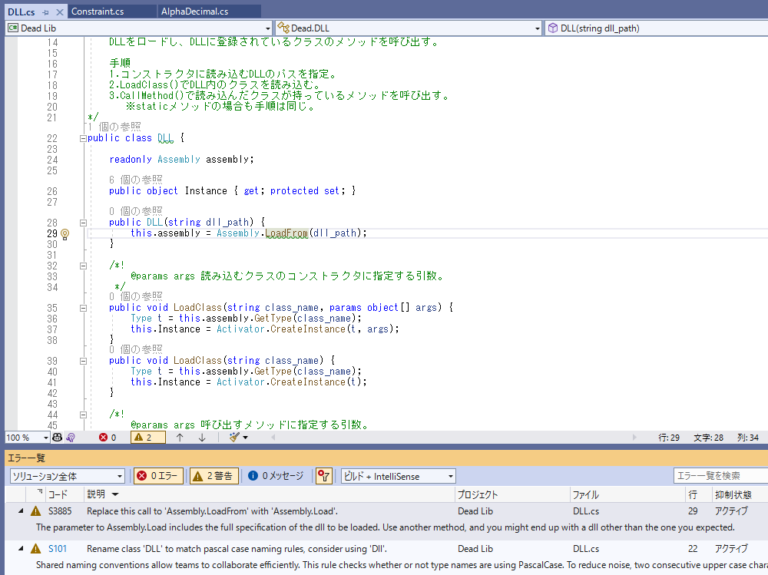Collapse the LoadClass overload at line 39
The width and height of the screenshot is (768, 575).
click(x=83, y=361)
